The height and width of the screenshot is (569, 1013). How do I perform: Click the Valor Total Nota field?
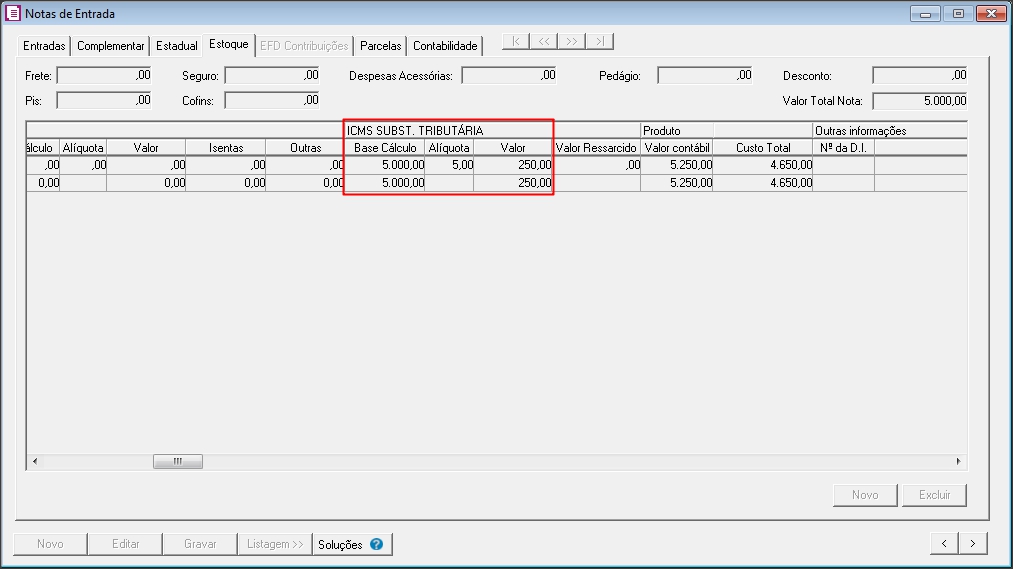(x=920, y=101)
